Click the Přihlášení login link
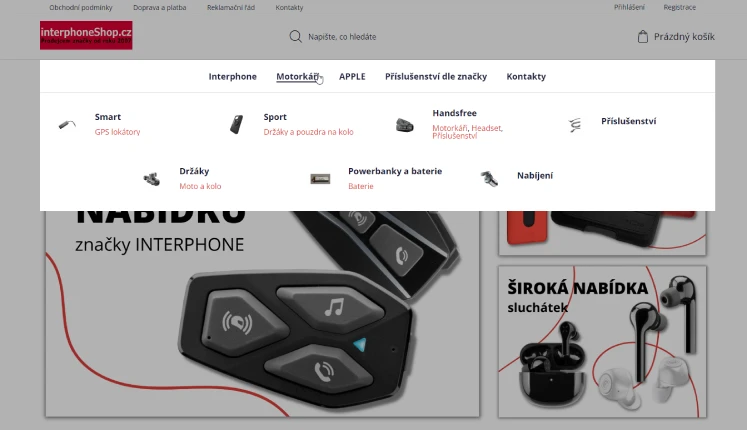The image size is (747, 430). 629,7
